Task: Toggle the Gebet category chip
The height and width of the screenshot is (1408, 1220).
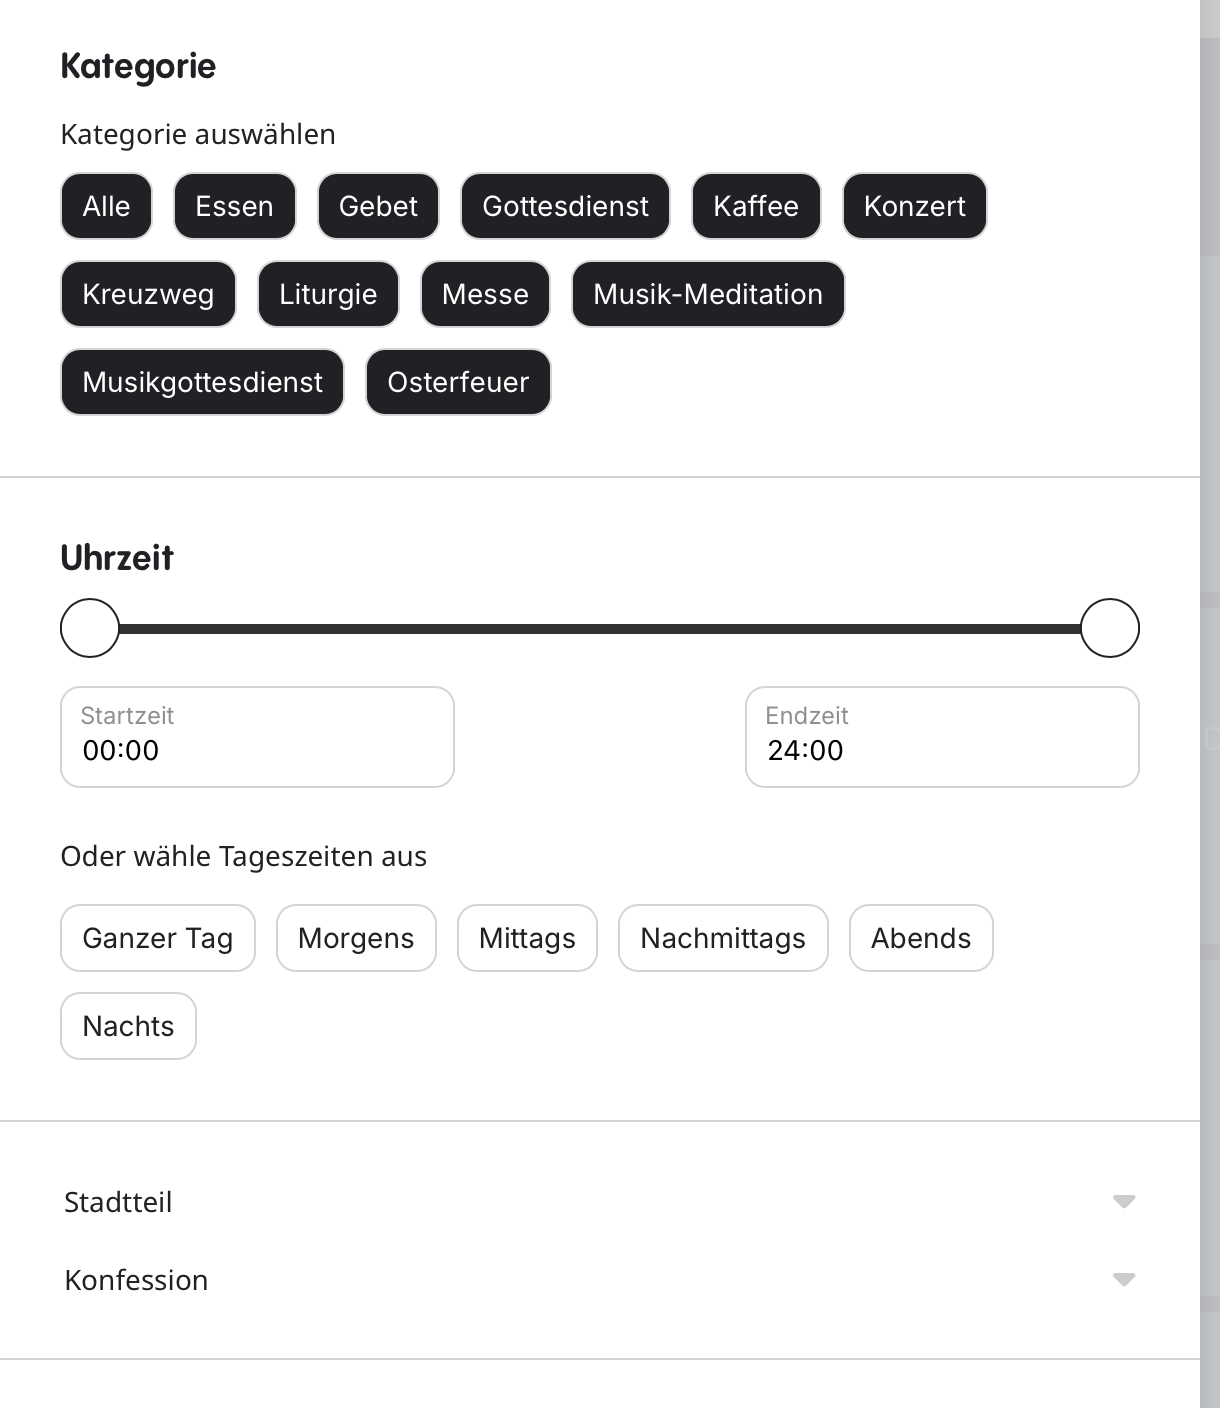Action: pos(378,206)
